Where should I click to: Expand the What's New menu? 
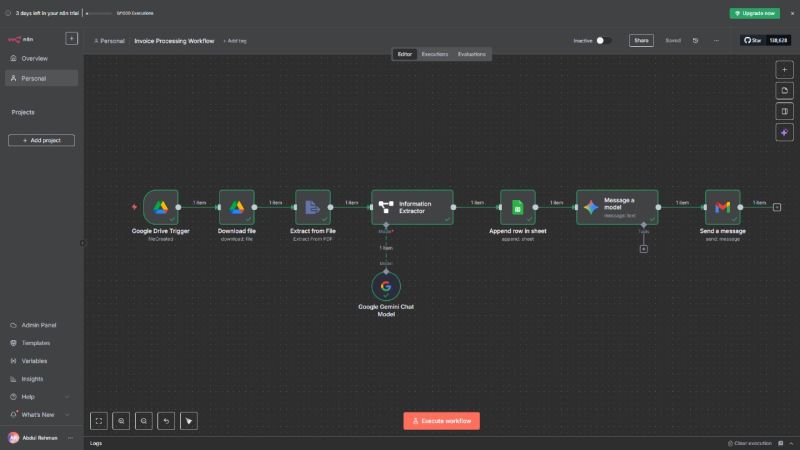click(42, 415)
